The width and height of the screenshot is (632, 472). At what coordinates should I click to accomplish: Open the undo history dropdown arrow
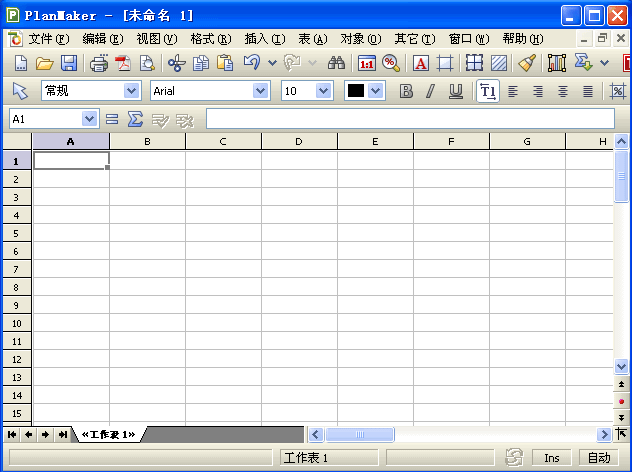point(272,63)
